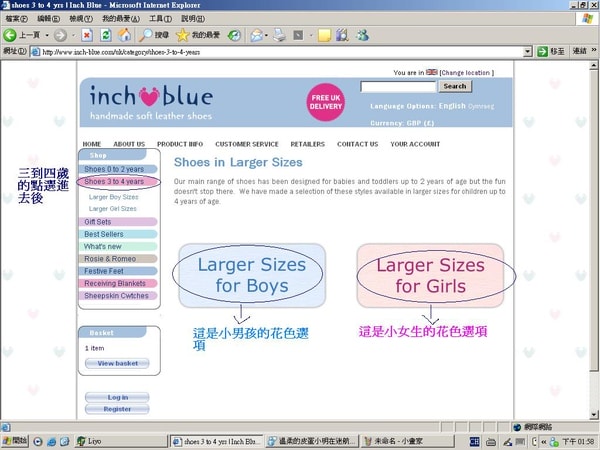Open the Mail envelope toolbar icon
Screen dimensions: 600x450
tap(256, 35)
